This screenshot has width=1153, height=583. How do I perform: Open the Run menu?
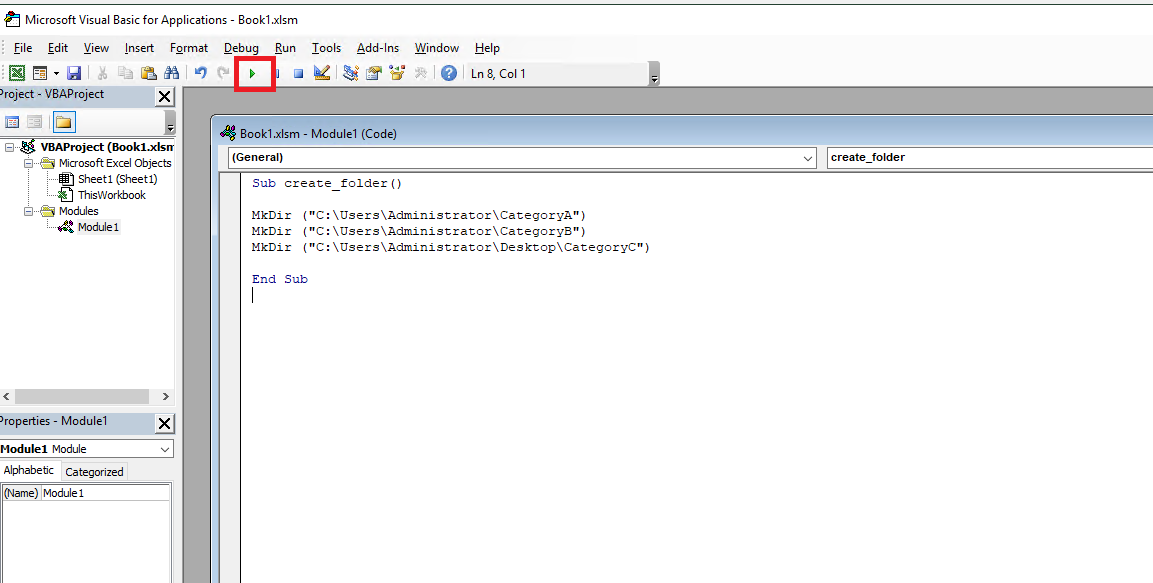[x=285, y=48]
